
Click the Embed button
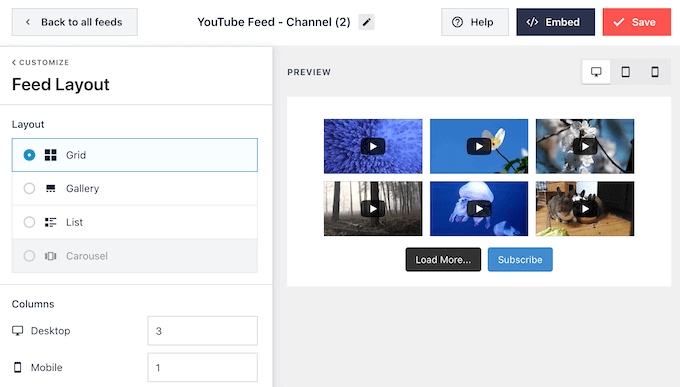(x=556, y=22)
